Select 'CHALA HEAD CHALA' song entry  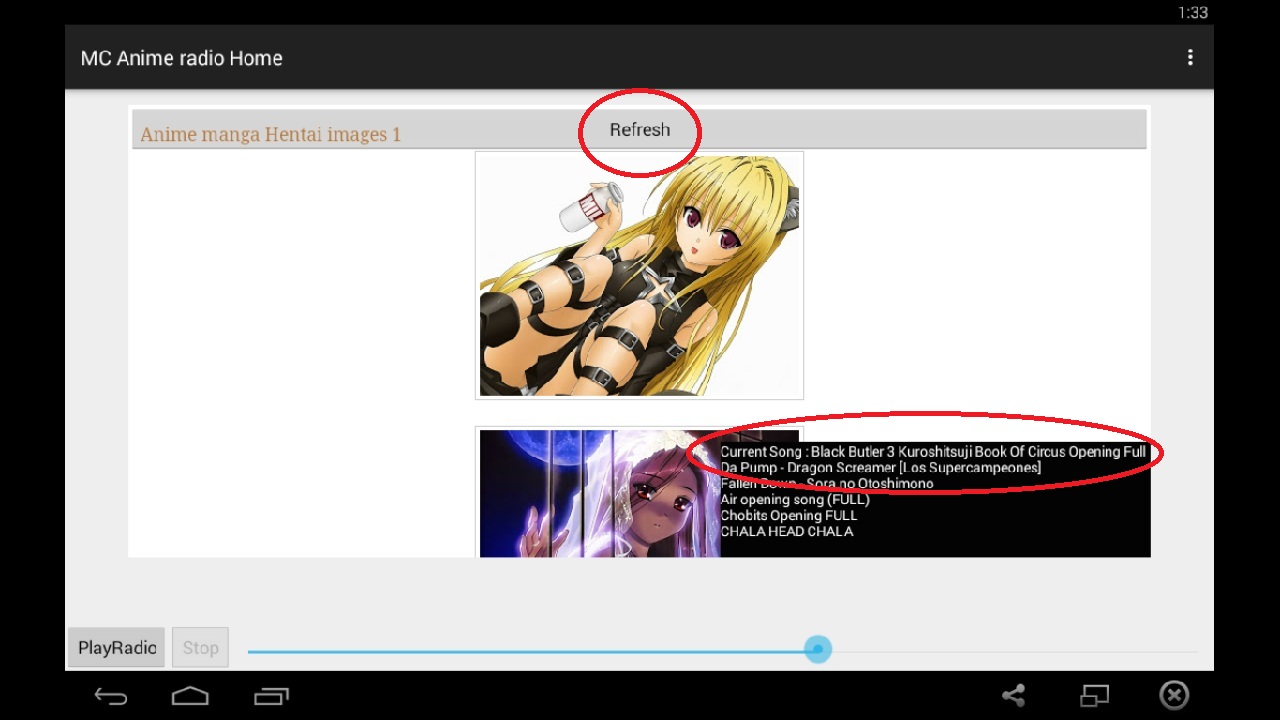(x=787, y=532)
